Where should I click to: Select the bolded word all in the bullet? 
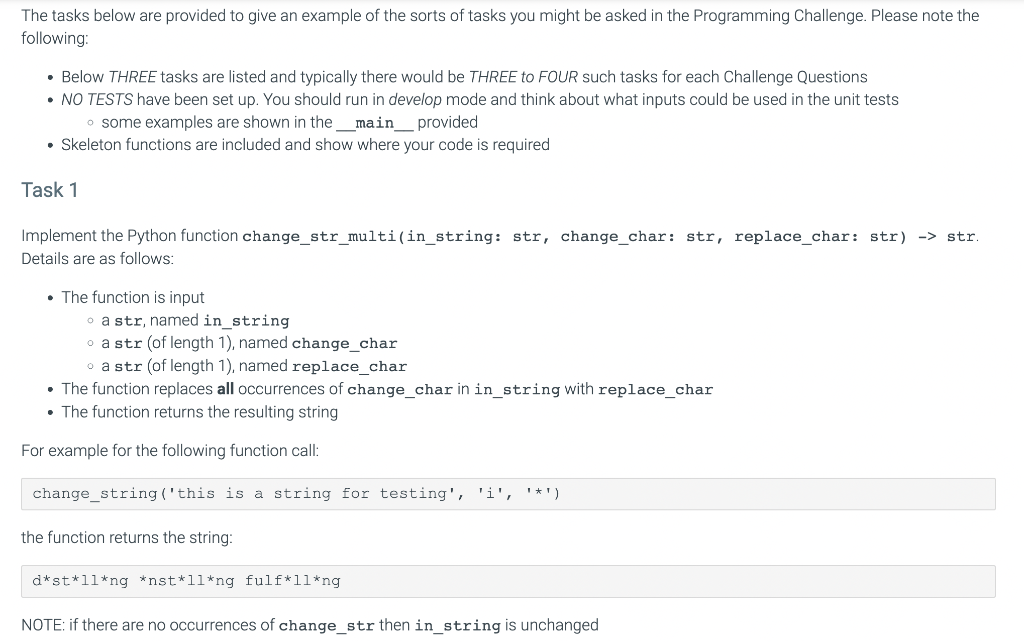point(225,389)
